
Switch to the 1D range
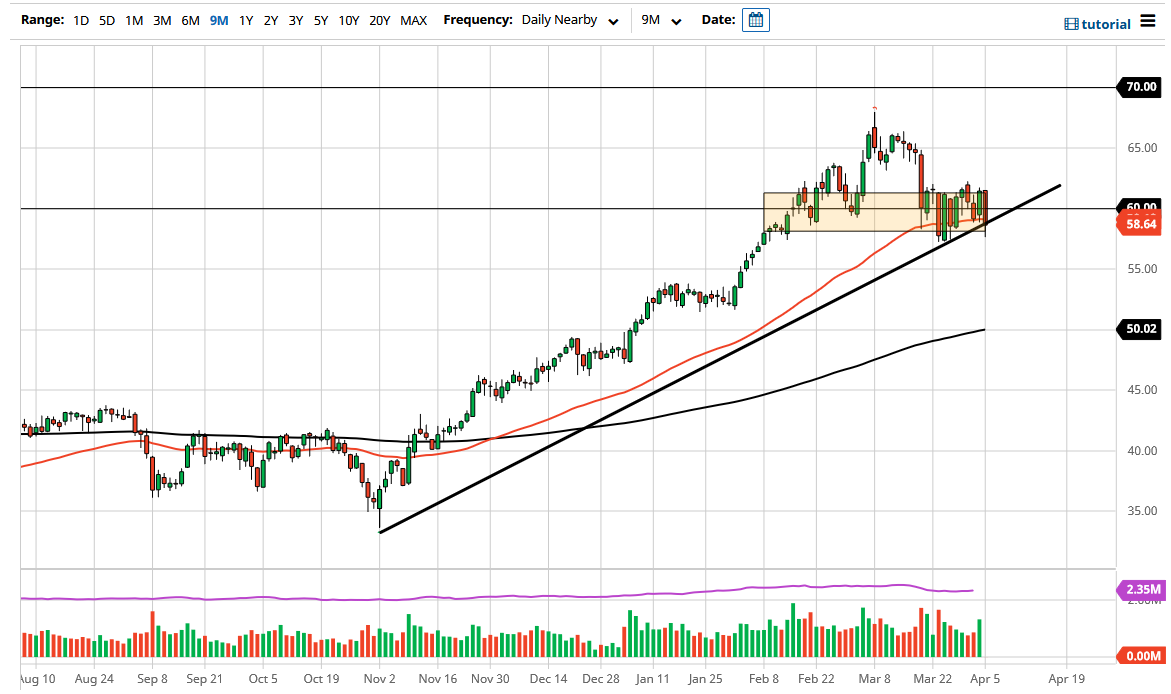[x=81, y=19]
